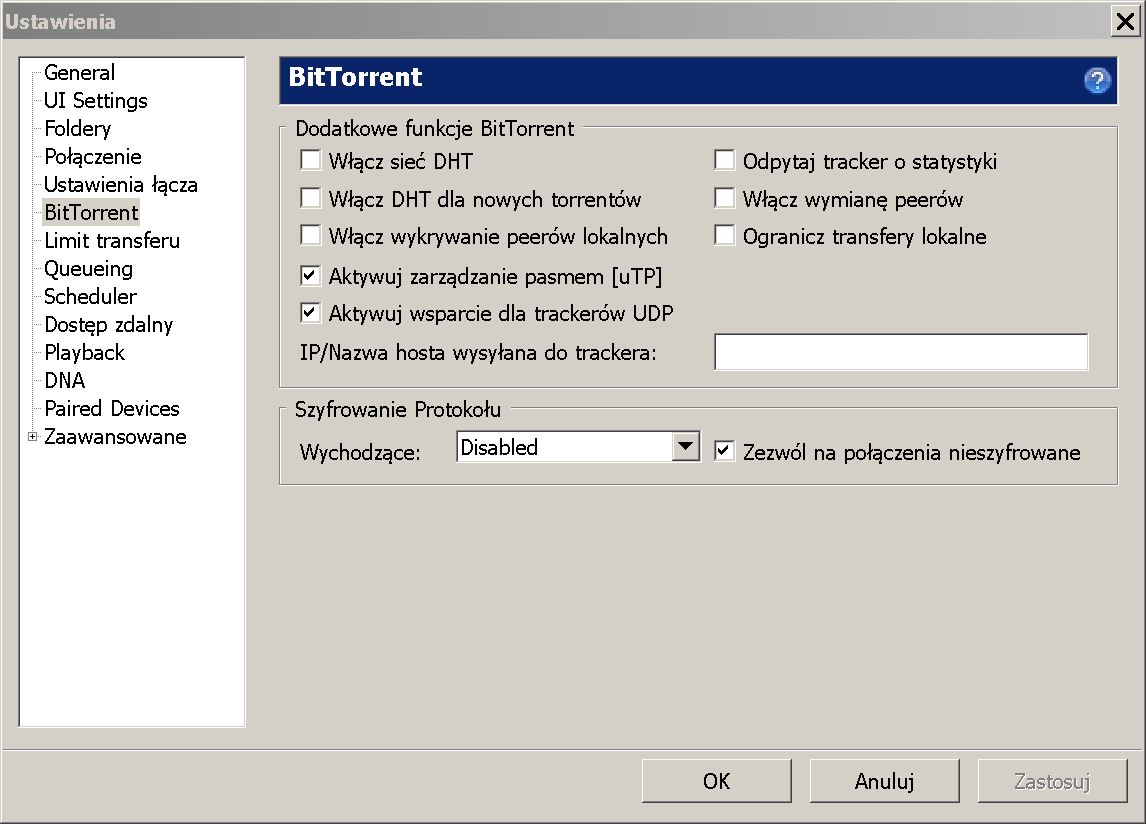Viewport: 1146px width, 824px height.
Task: Toggle Włącz DHT dla nowych torrentów
Action: 311,198
